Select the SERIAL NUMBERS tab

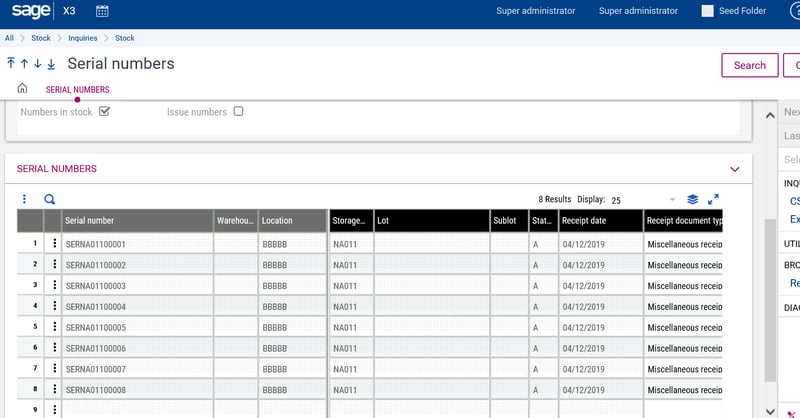(x=78, y=90)
